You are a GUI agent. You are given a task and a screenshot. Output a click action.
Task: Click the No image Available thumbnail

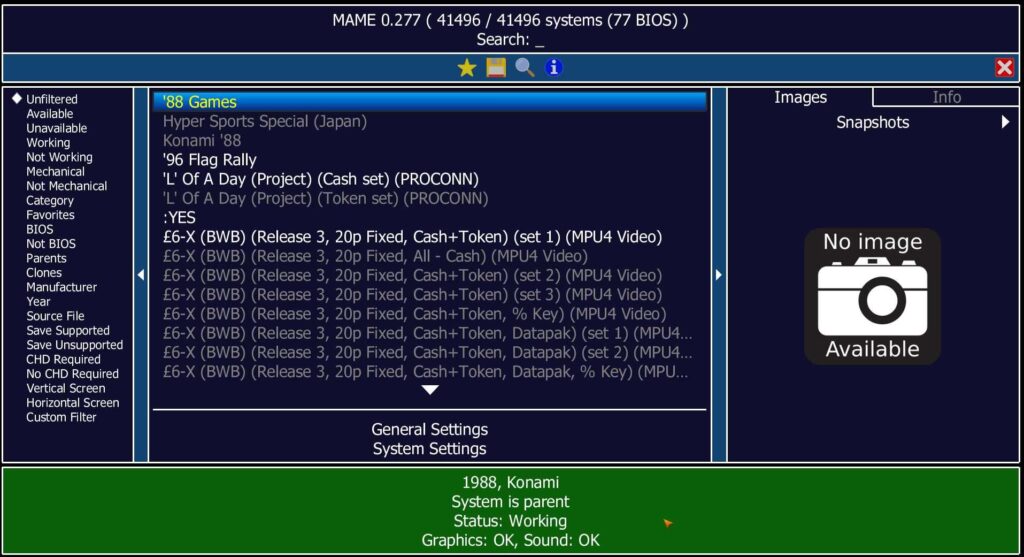click(x=872, y=296)
